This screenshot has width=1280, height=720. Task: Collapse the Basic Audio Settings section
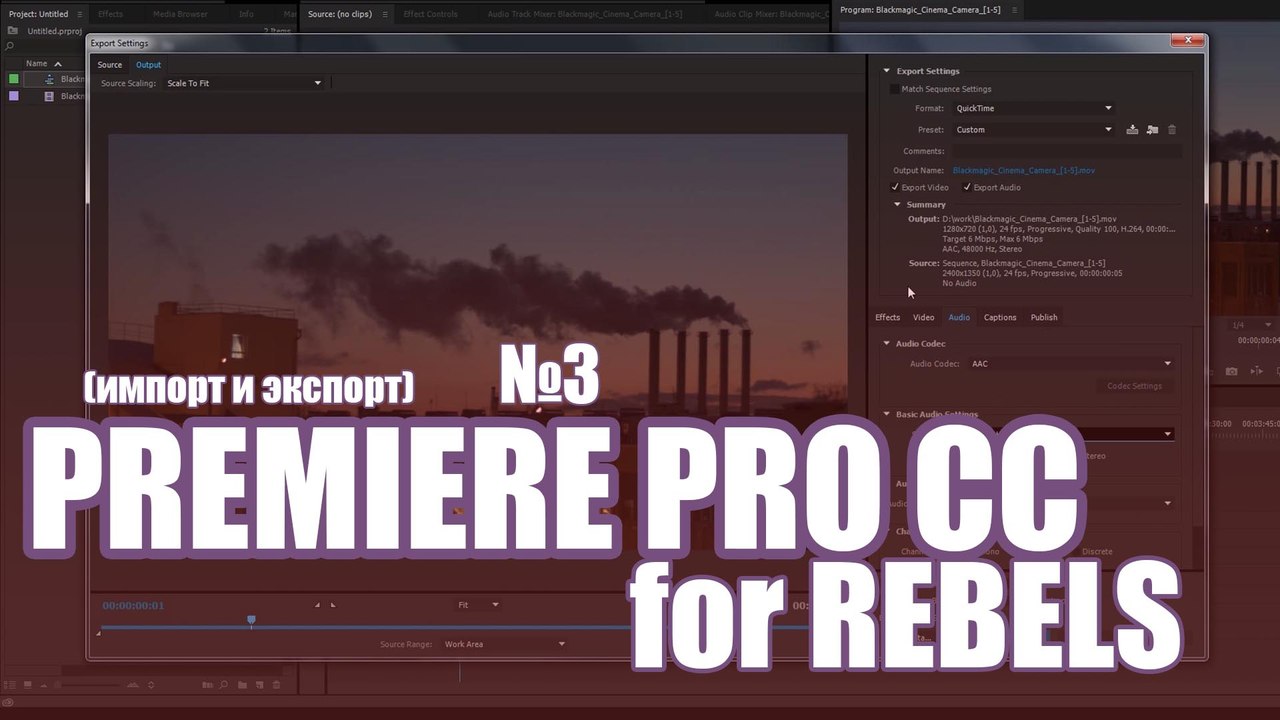tap(886, 414)
